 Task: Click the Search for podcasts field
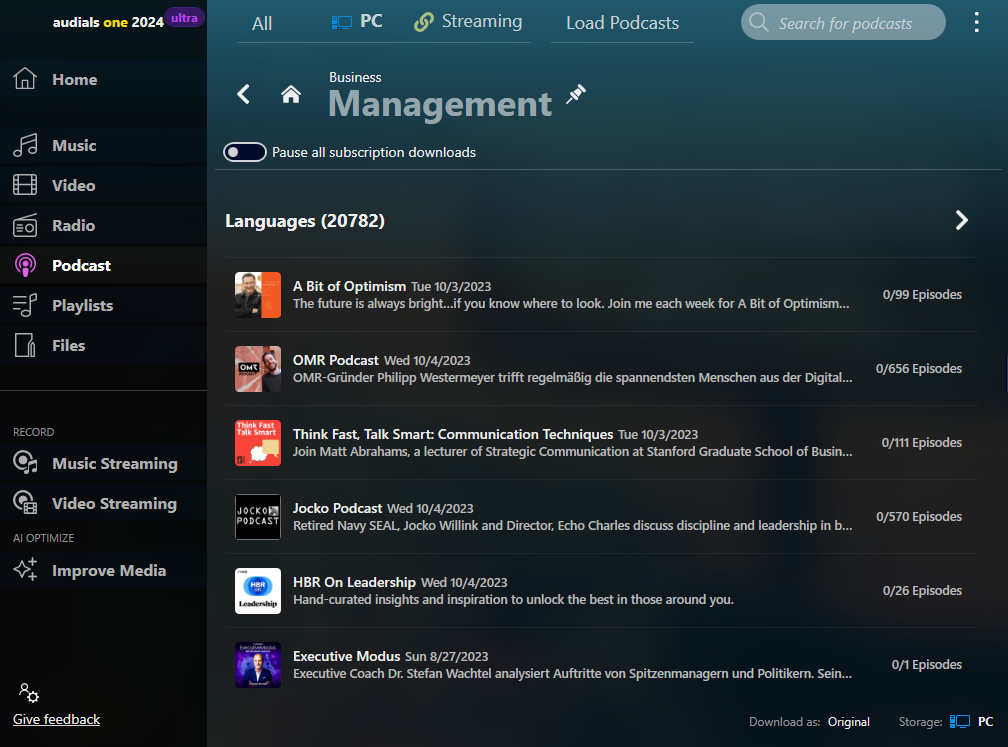coord(843,22)
